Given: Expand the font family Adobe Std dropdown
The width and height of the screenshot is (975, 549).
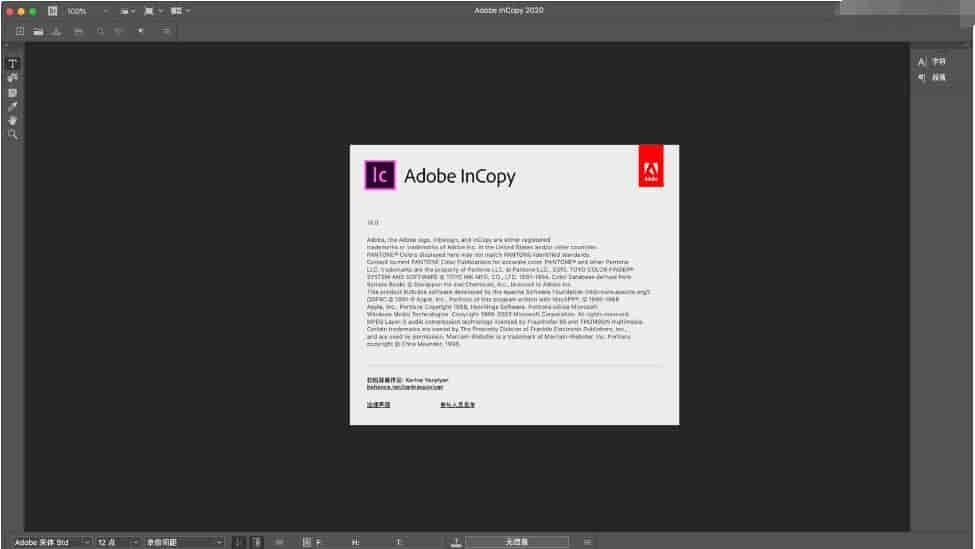Looking at the screenshot, I should point(86,542).
